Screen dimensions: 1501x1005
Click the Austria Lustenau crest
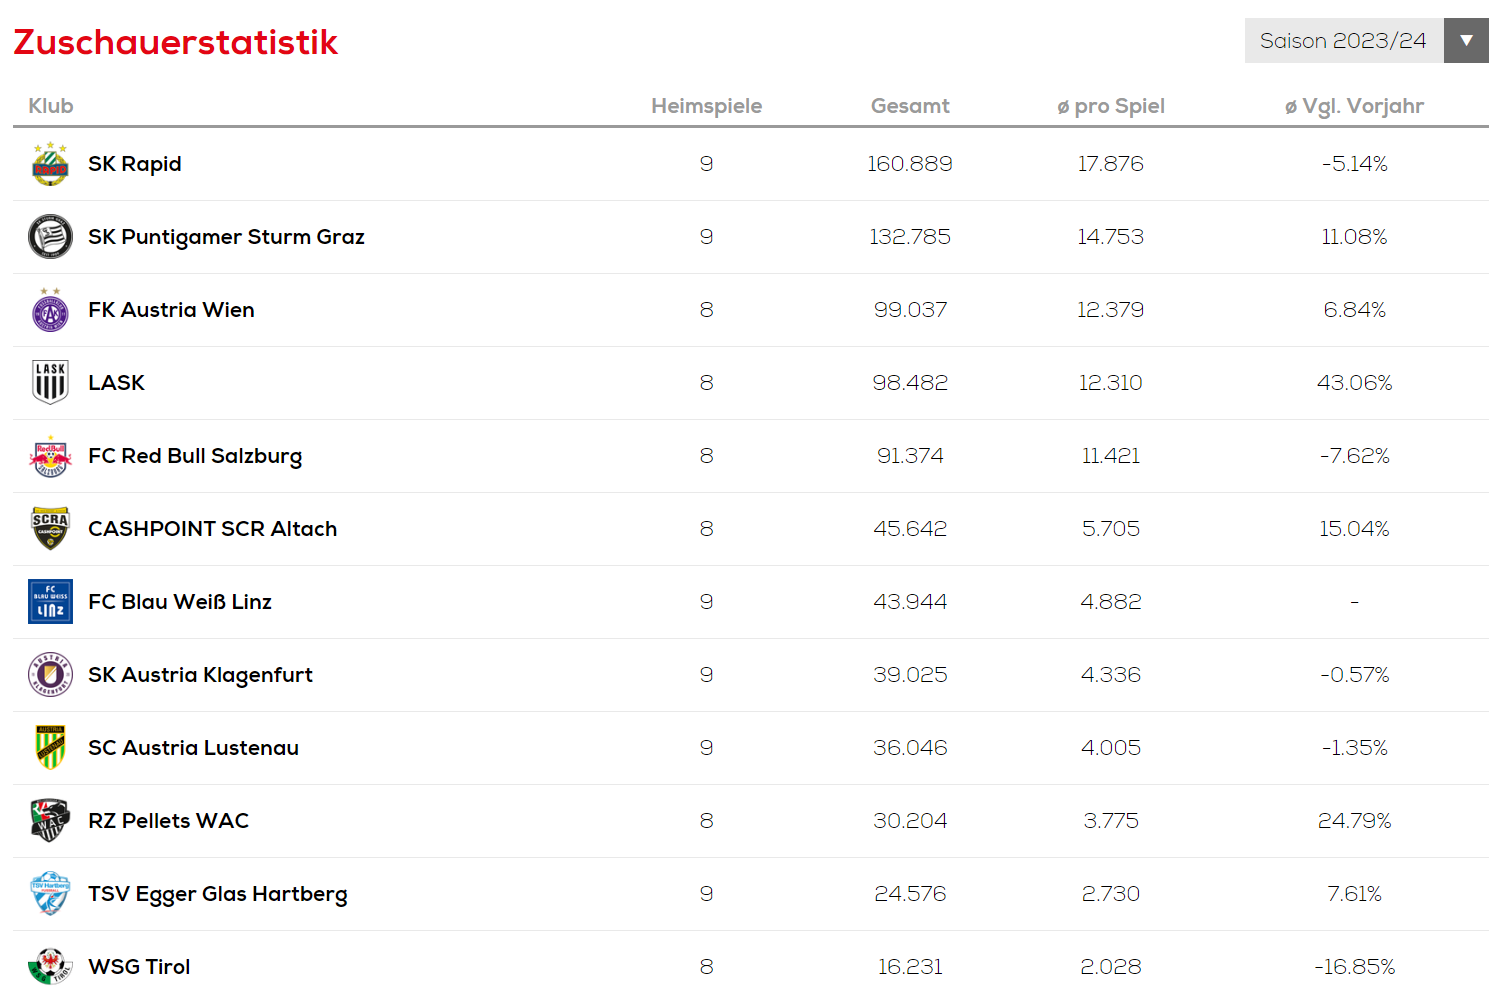click(x=50, y=748)
